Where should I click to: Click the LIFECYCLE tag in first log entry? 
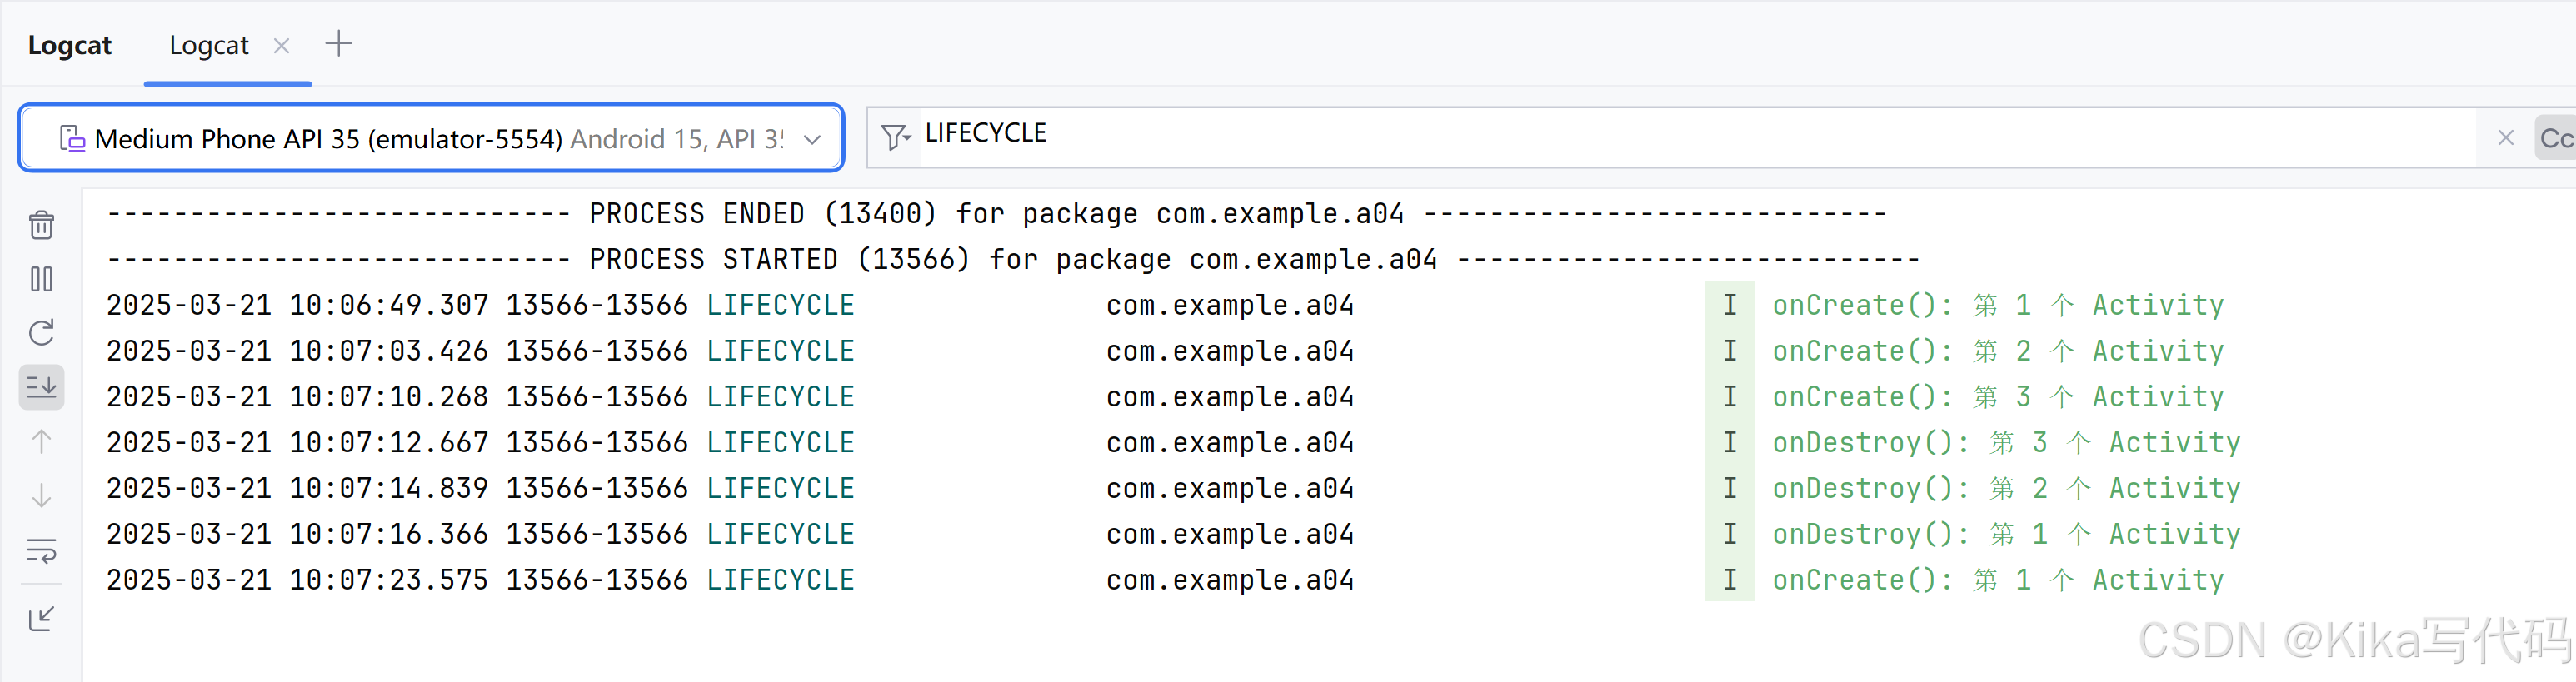780,305
